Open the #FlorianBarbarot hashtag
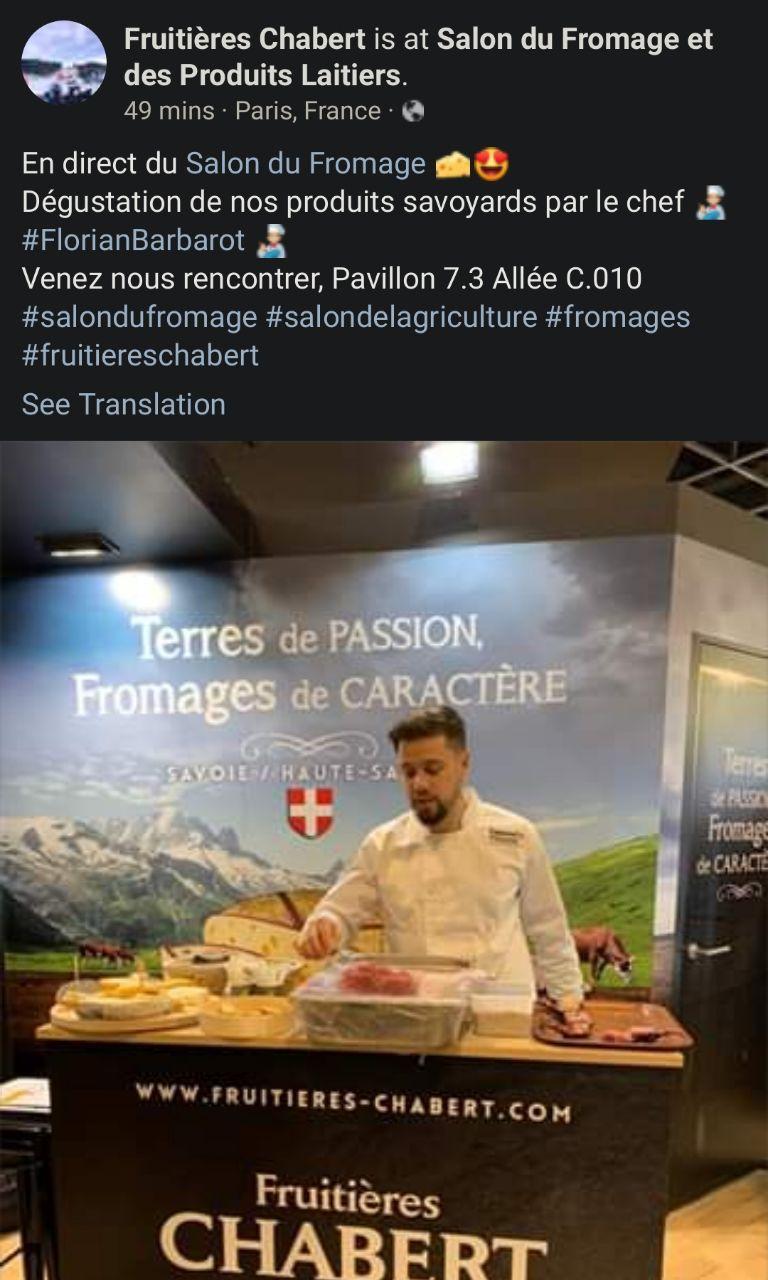Screen dimensions: 768x1280 (133, 241)
